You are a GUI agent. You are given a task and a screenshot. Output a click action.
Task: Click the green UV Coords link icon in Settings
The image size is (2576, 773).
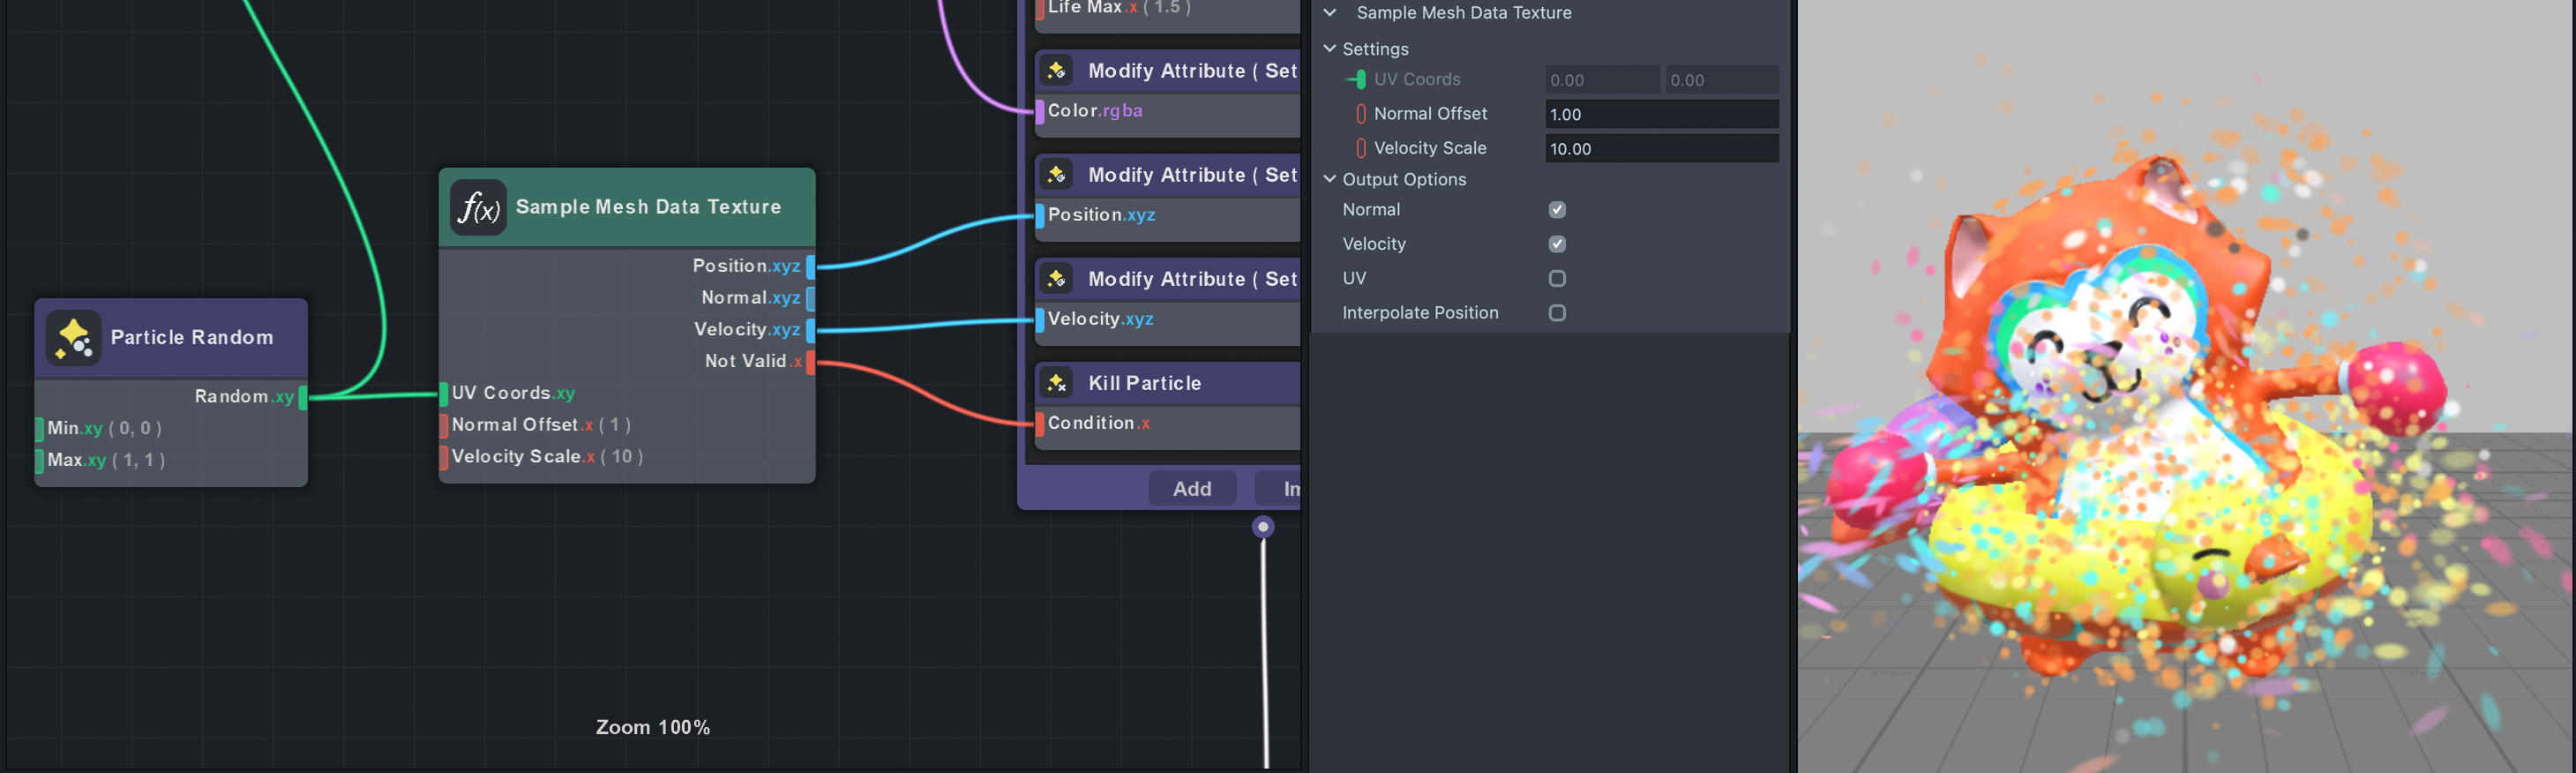pyautogui.click(x=1357, y=80)
